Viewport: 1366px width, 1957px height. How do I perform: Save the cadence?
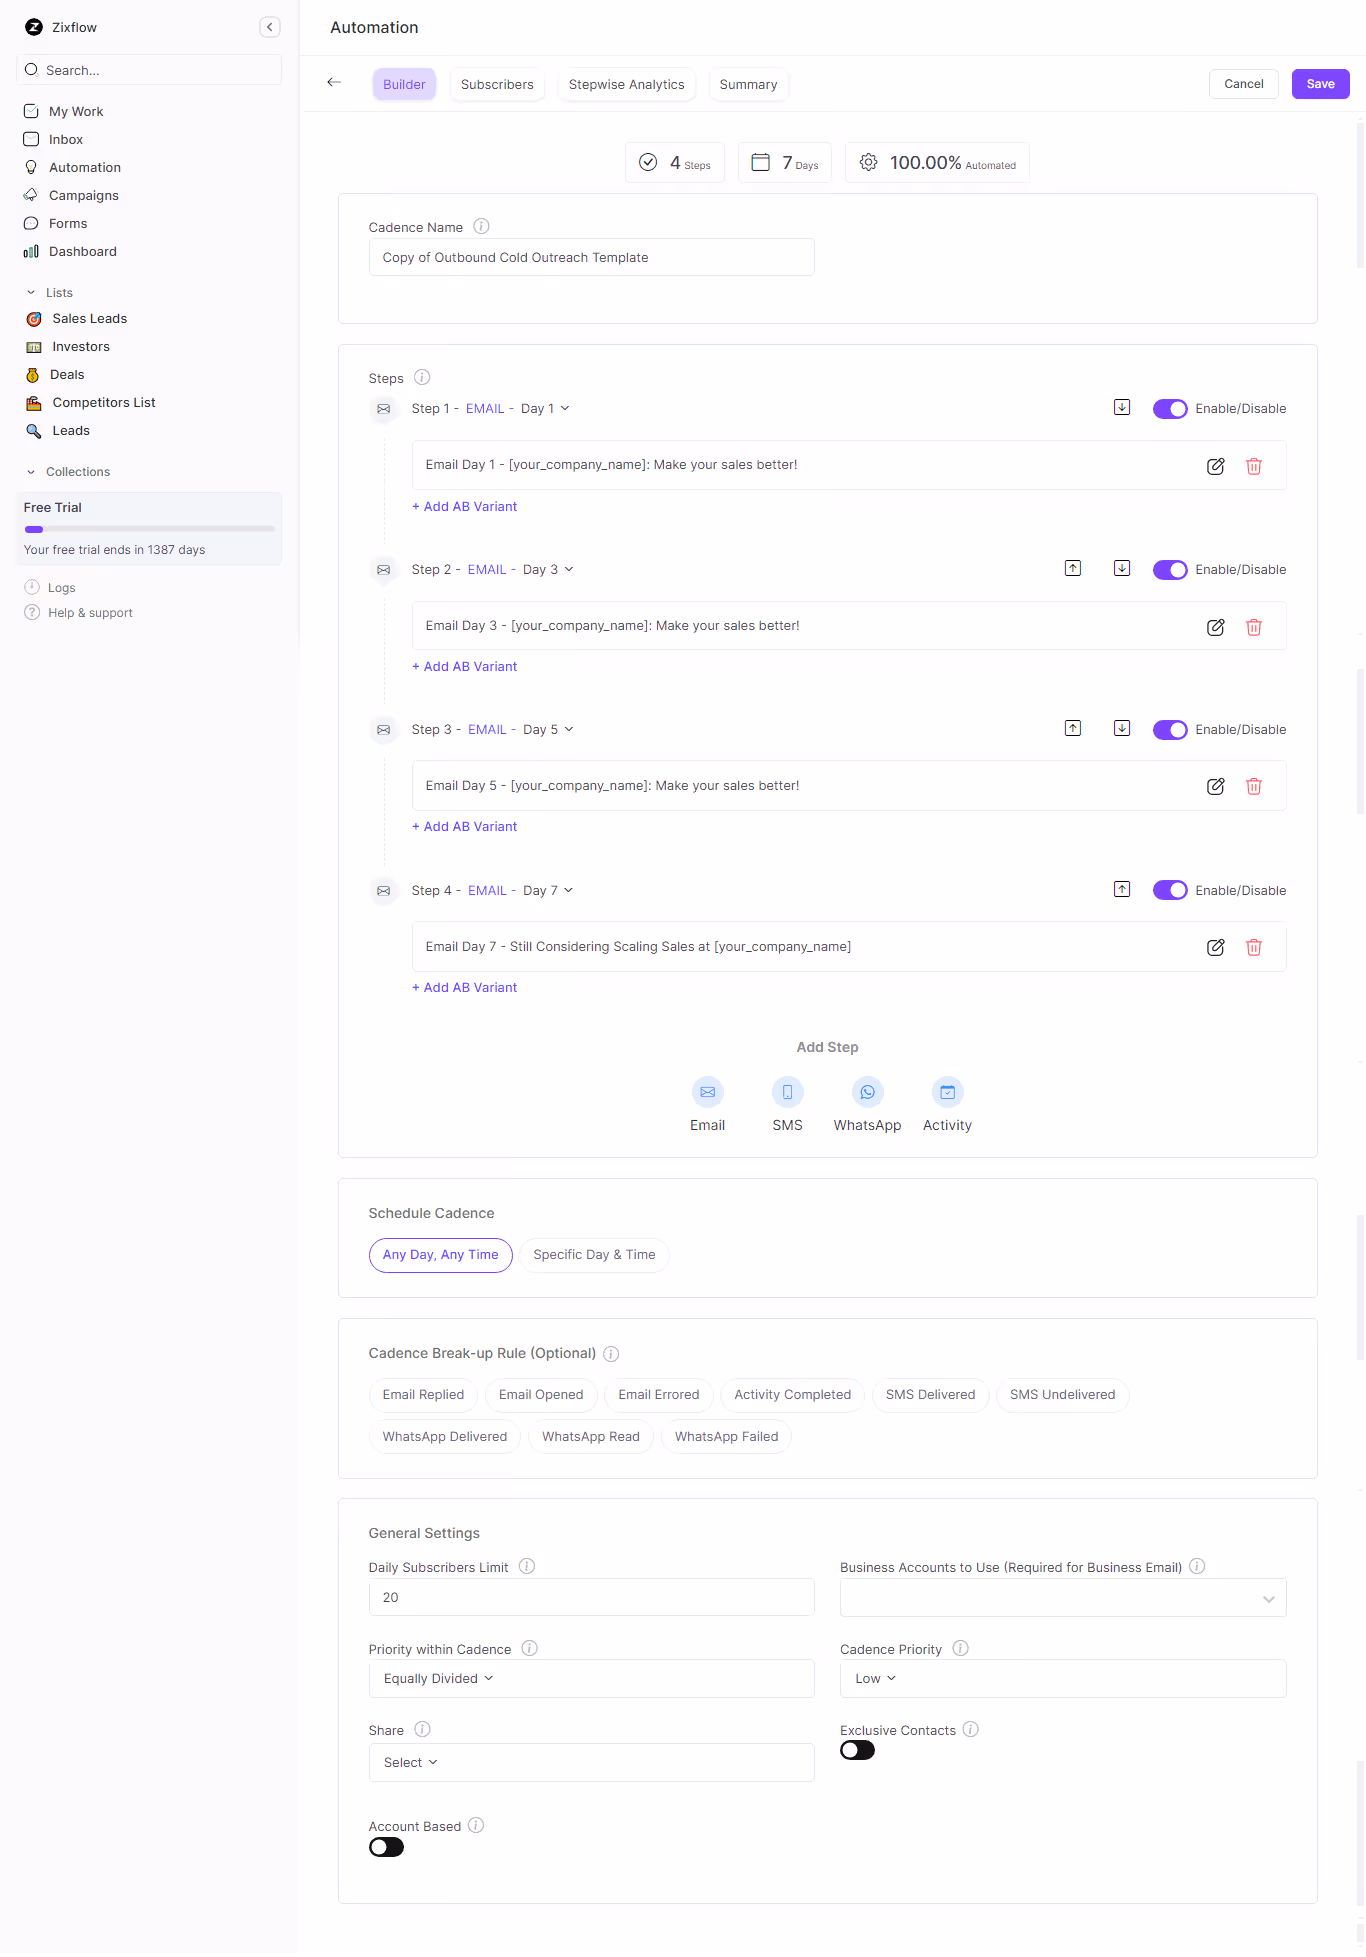pos(1320,84)
